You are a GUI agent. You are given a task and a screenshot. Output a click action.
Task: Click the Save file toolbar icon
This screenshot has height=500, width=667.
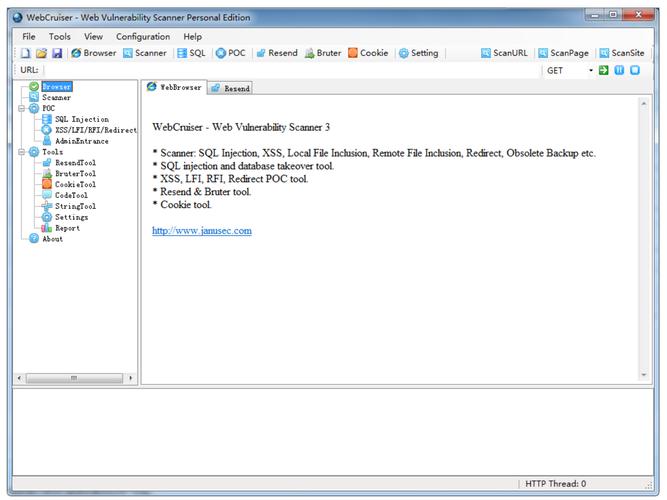(x=57, y=53)
